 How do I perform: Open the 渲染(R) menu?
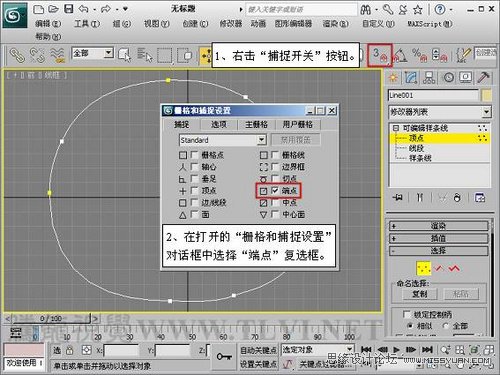[x=335, y=24]
